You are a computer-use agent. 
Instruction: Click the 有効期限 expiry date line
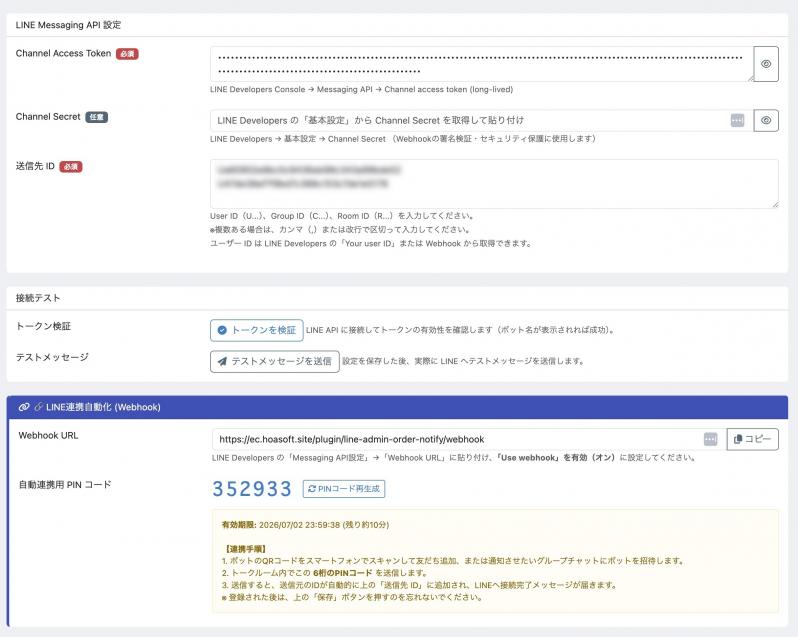tap(305, 525)
